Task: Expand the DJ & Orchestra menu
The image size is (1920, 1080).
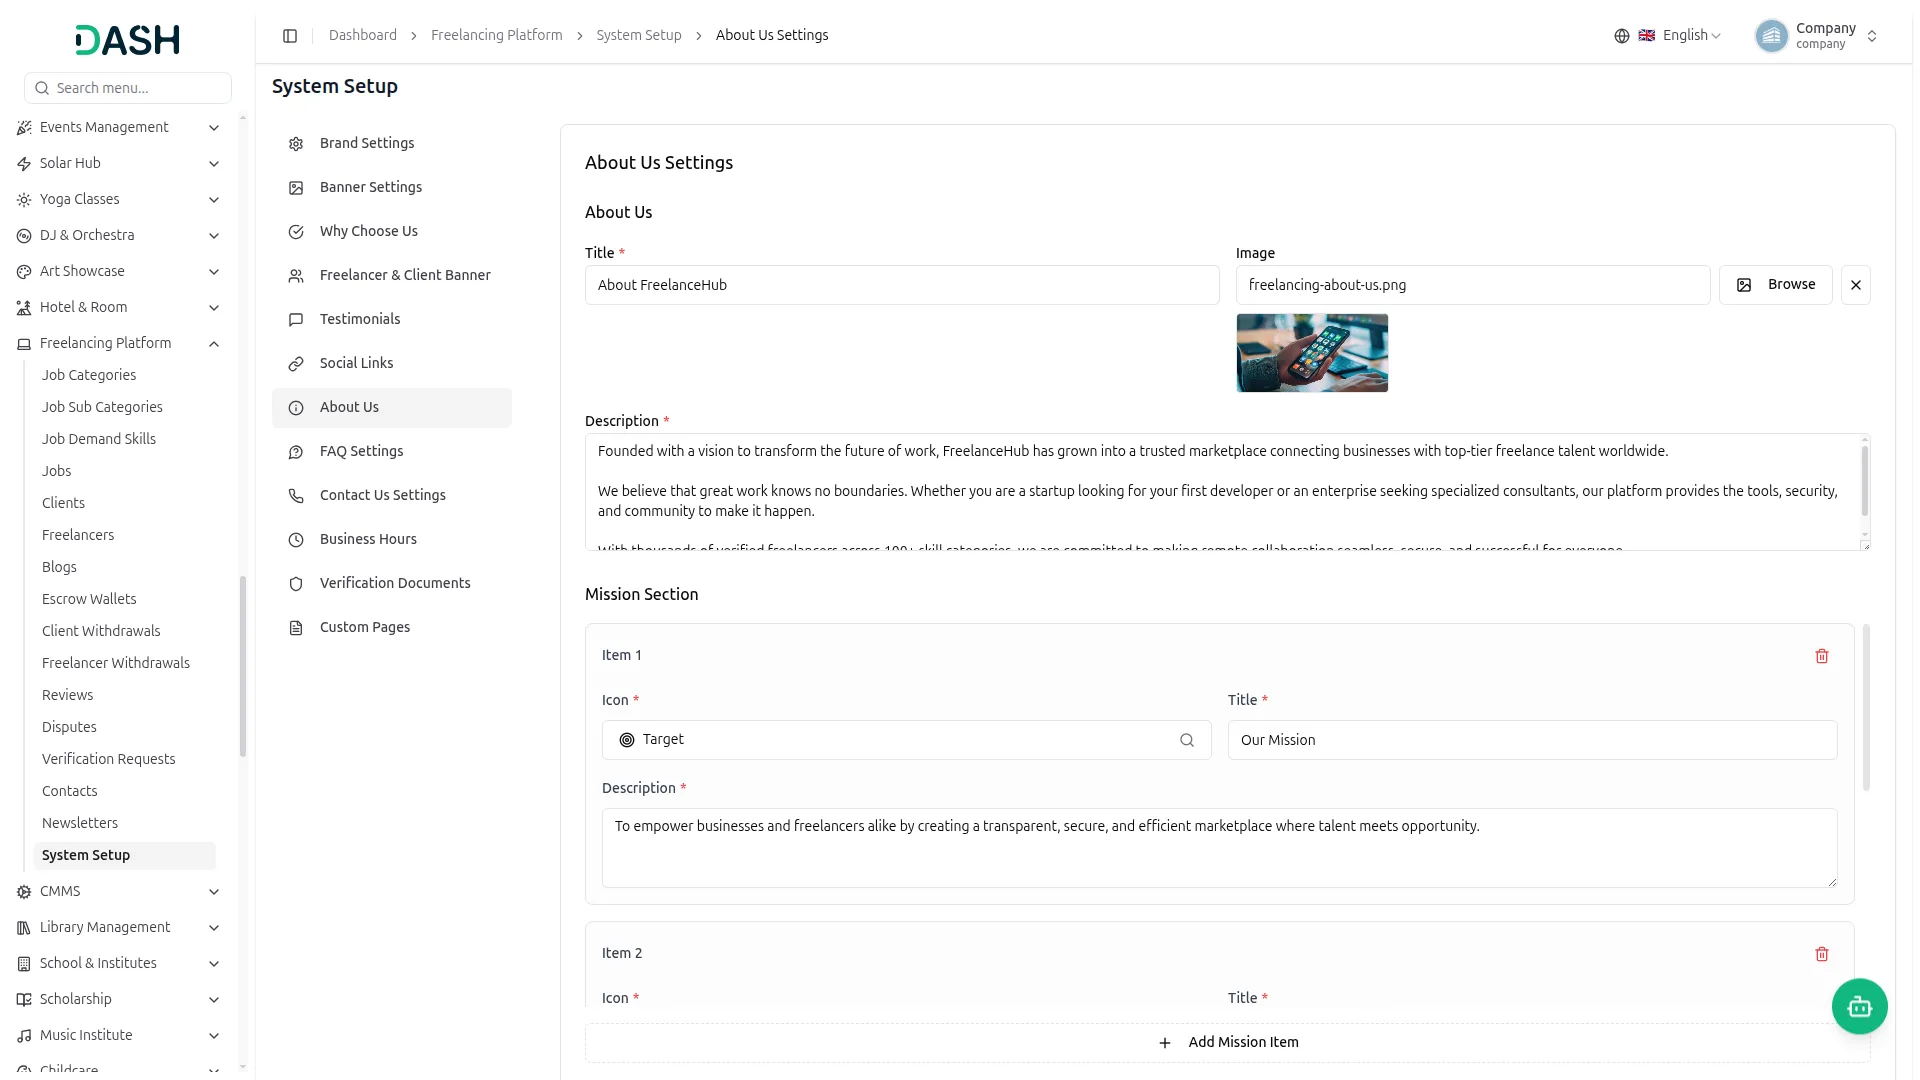Action: (x=213, y=236)
